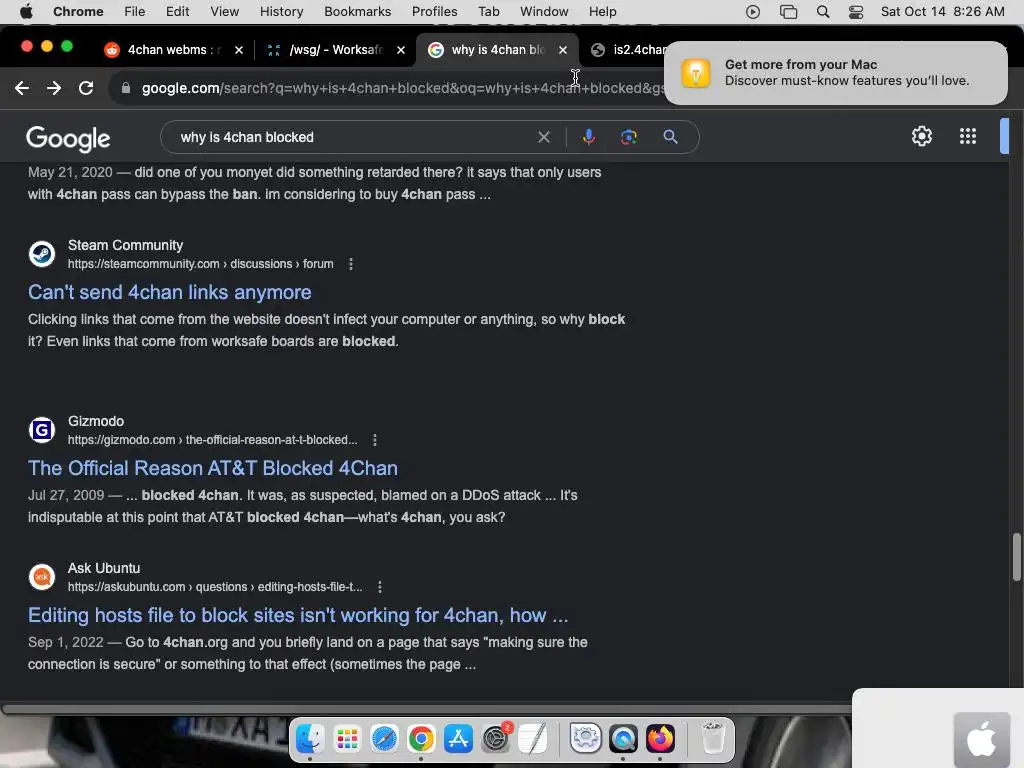The image size is (1024, 768).
Task: Open the View menu
Action: coord(225,12)
